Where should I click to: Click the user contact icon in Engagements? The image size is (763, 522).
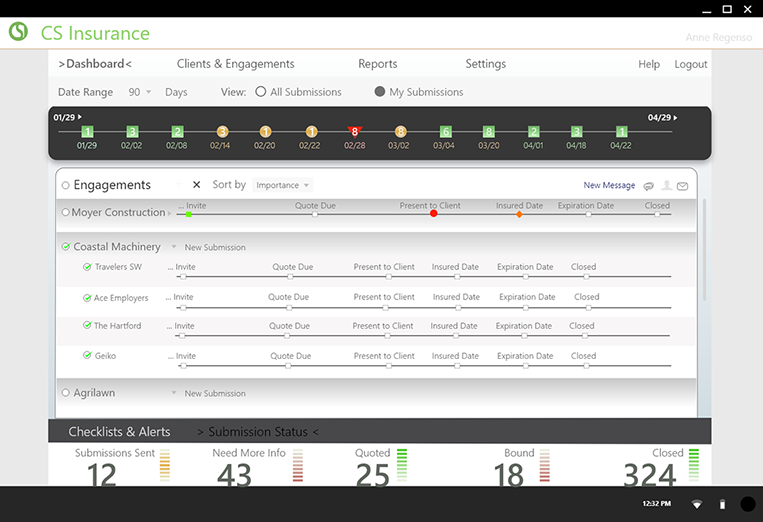pos(666,186)
